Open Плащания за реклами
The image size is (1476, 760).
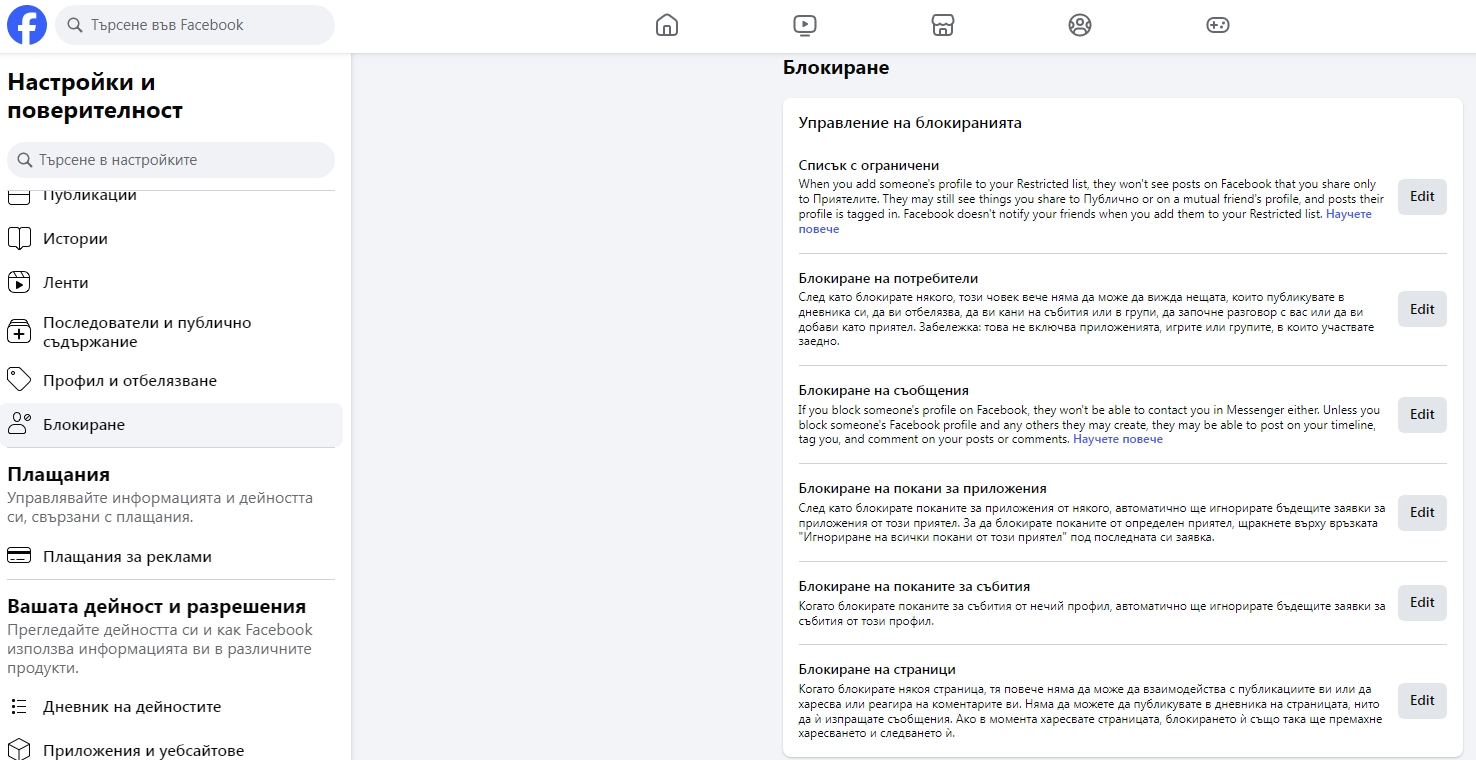pos(127,557)
